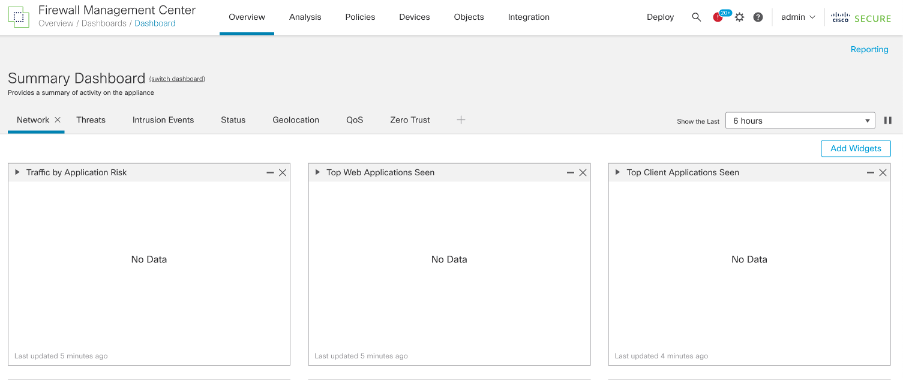Screen dimensions: 904x380
Task: Close the Top Client Applications Seen widget
Action: pos(883,172)
